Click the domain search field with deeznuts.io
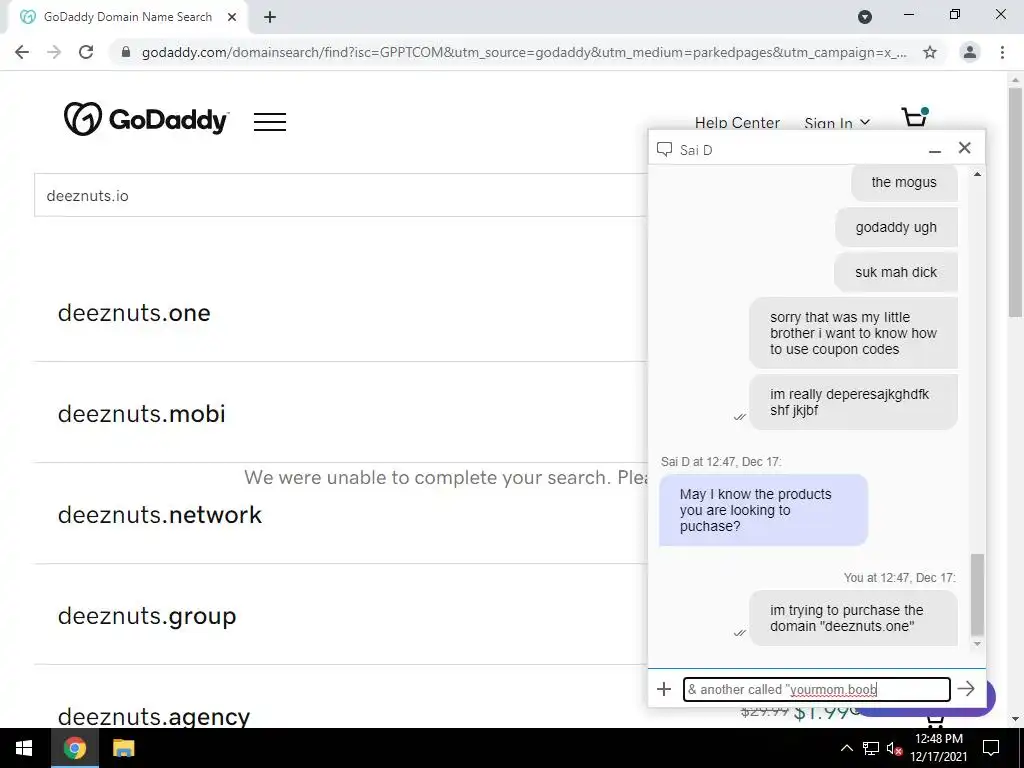 (x=340, y=195)
